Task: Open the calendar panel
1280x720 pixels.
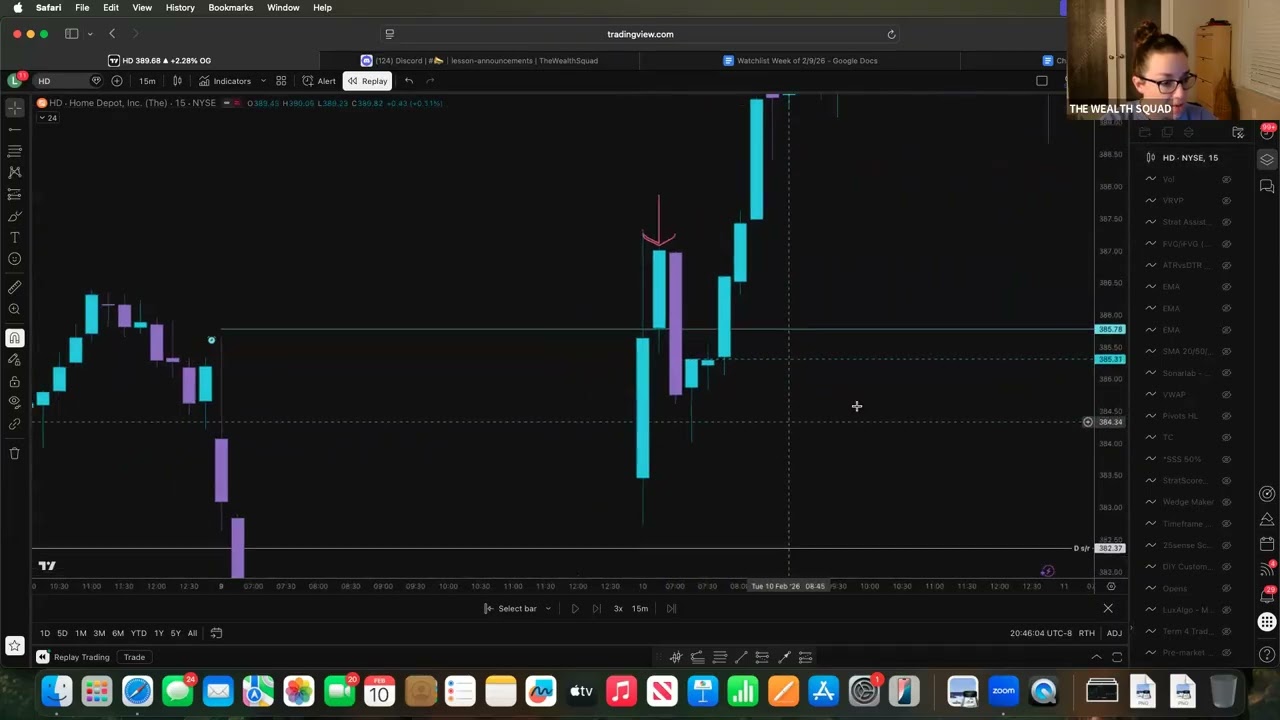Action: coord(1267,544)
